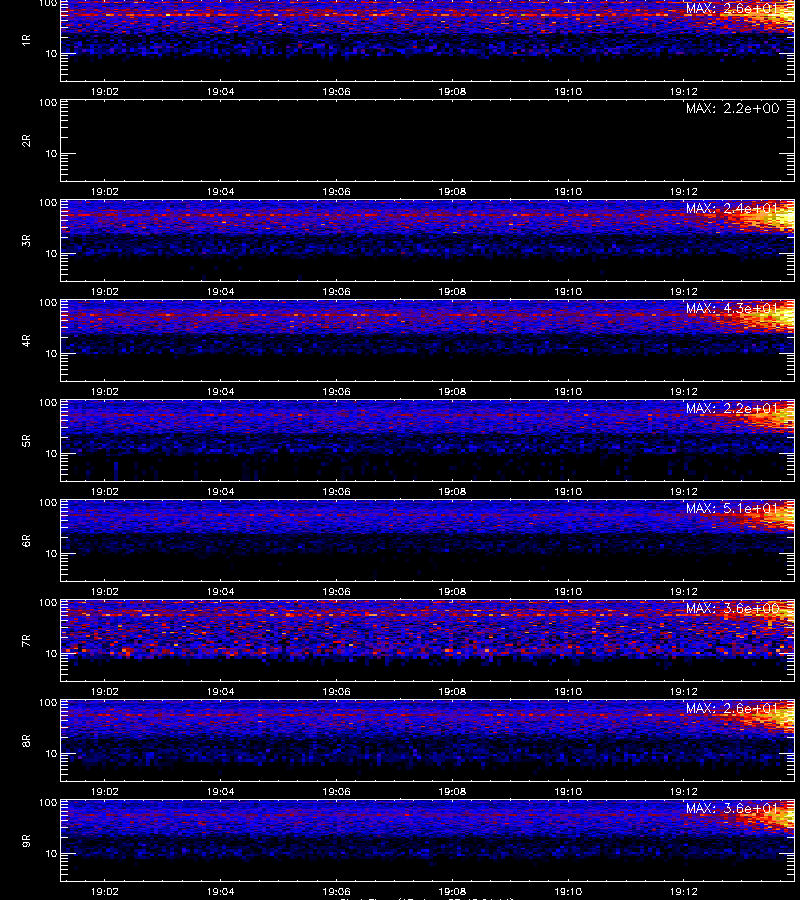Select 'MAX: 2.6e+01' text in 8R panel
Viewport: 800px width, 900px height.
(732, 709)
